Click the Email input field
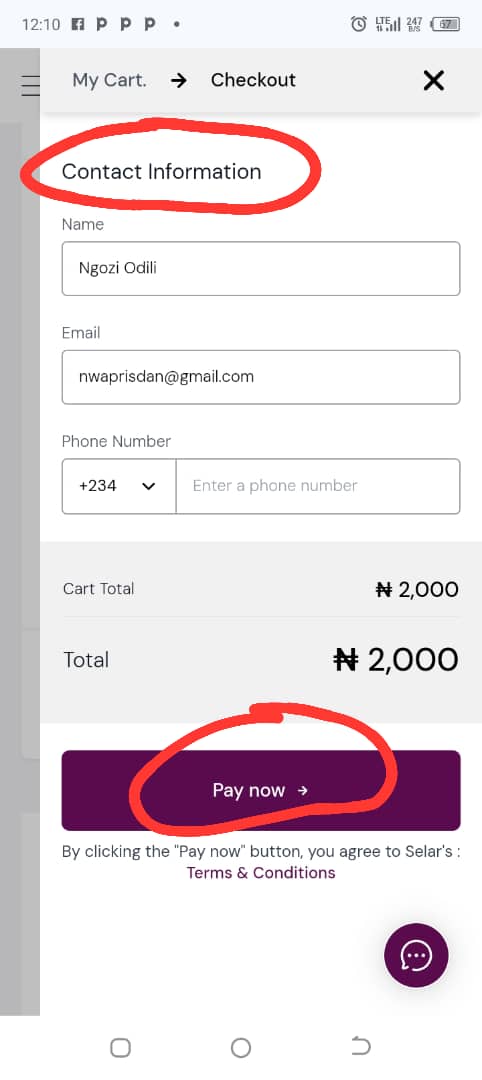Viewport: 482px width, 1080px height. click(x=261, y=377)
